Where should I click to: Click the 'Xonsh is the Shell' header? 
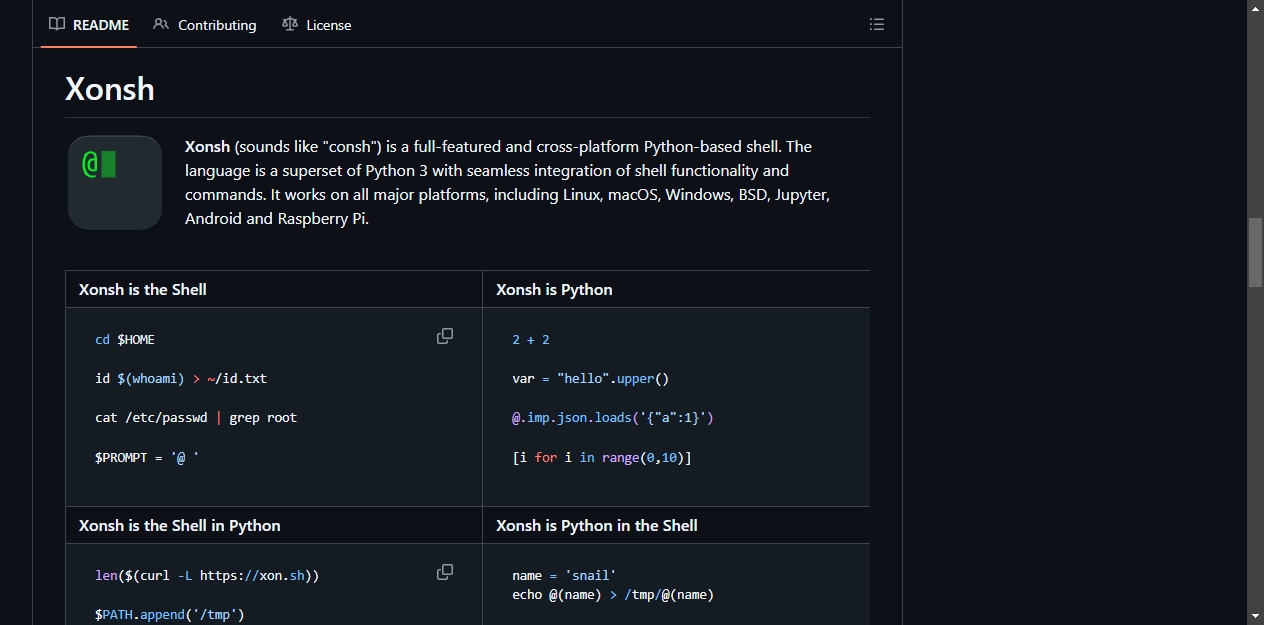point(143,289)
